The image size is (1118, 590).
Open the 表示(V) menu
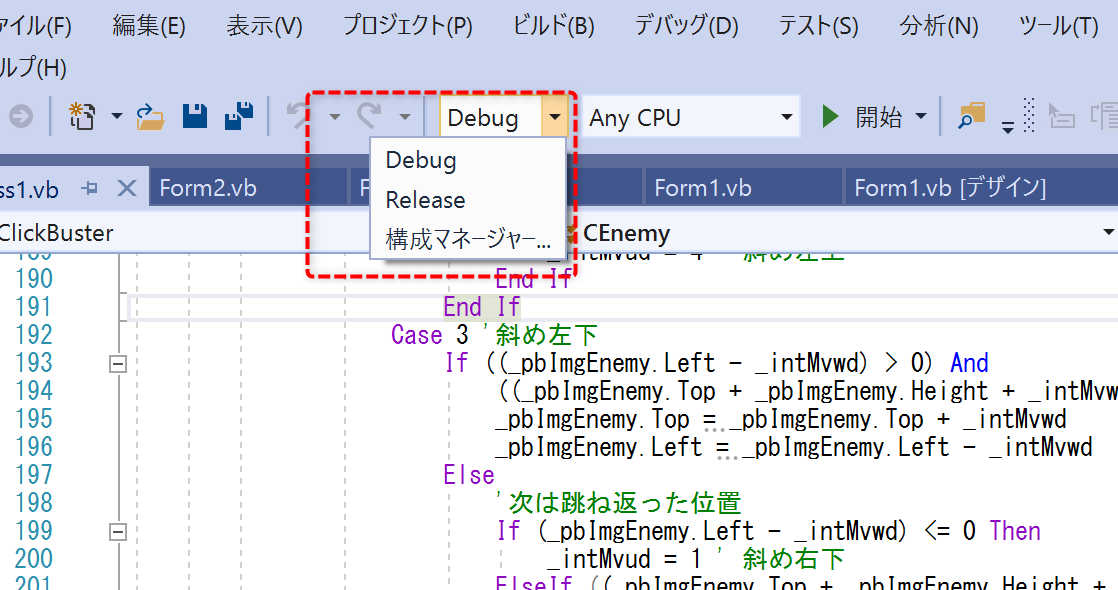[265, 26]
